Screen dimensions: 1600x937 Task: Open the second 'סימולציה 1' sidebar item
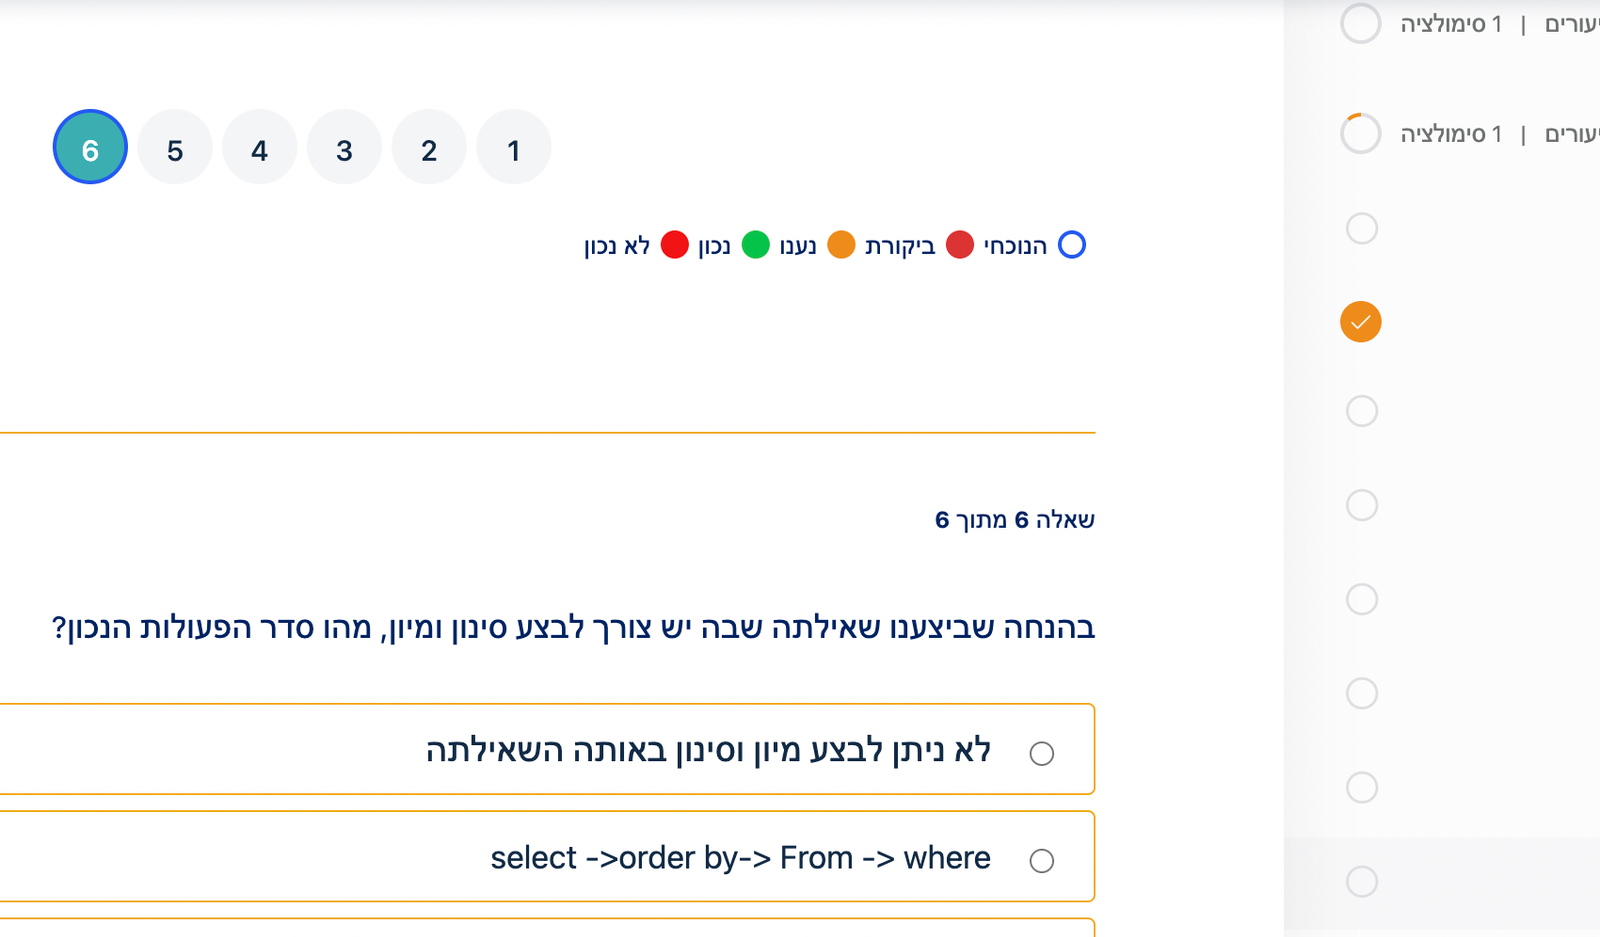(x=1450, y=133)
